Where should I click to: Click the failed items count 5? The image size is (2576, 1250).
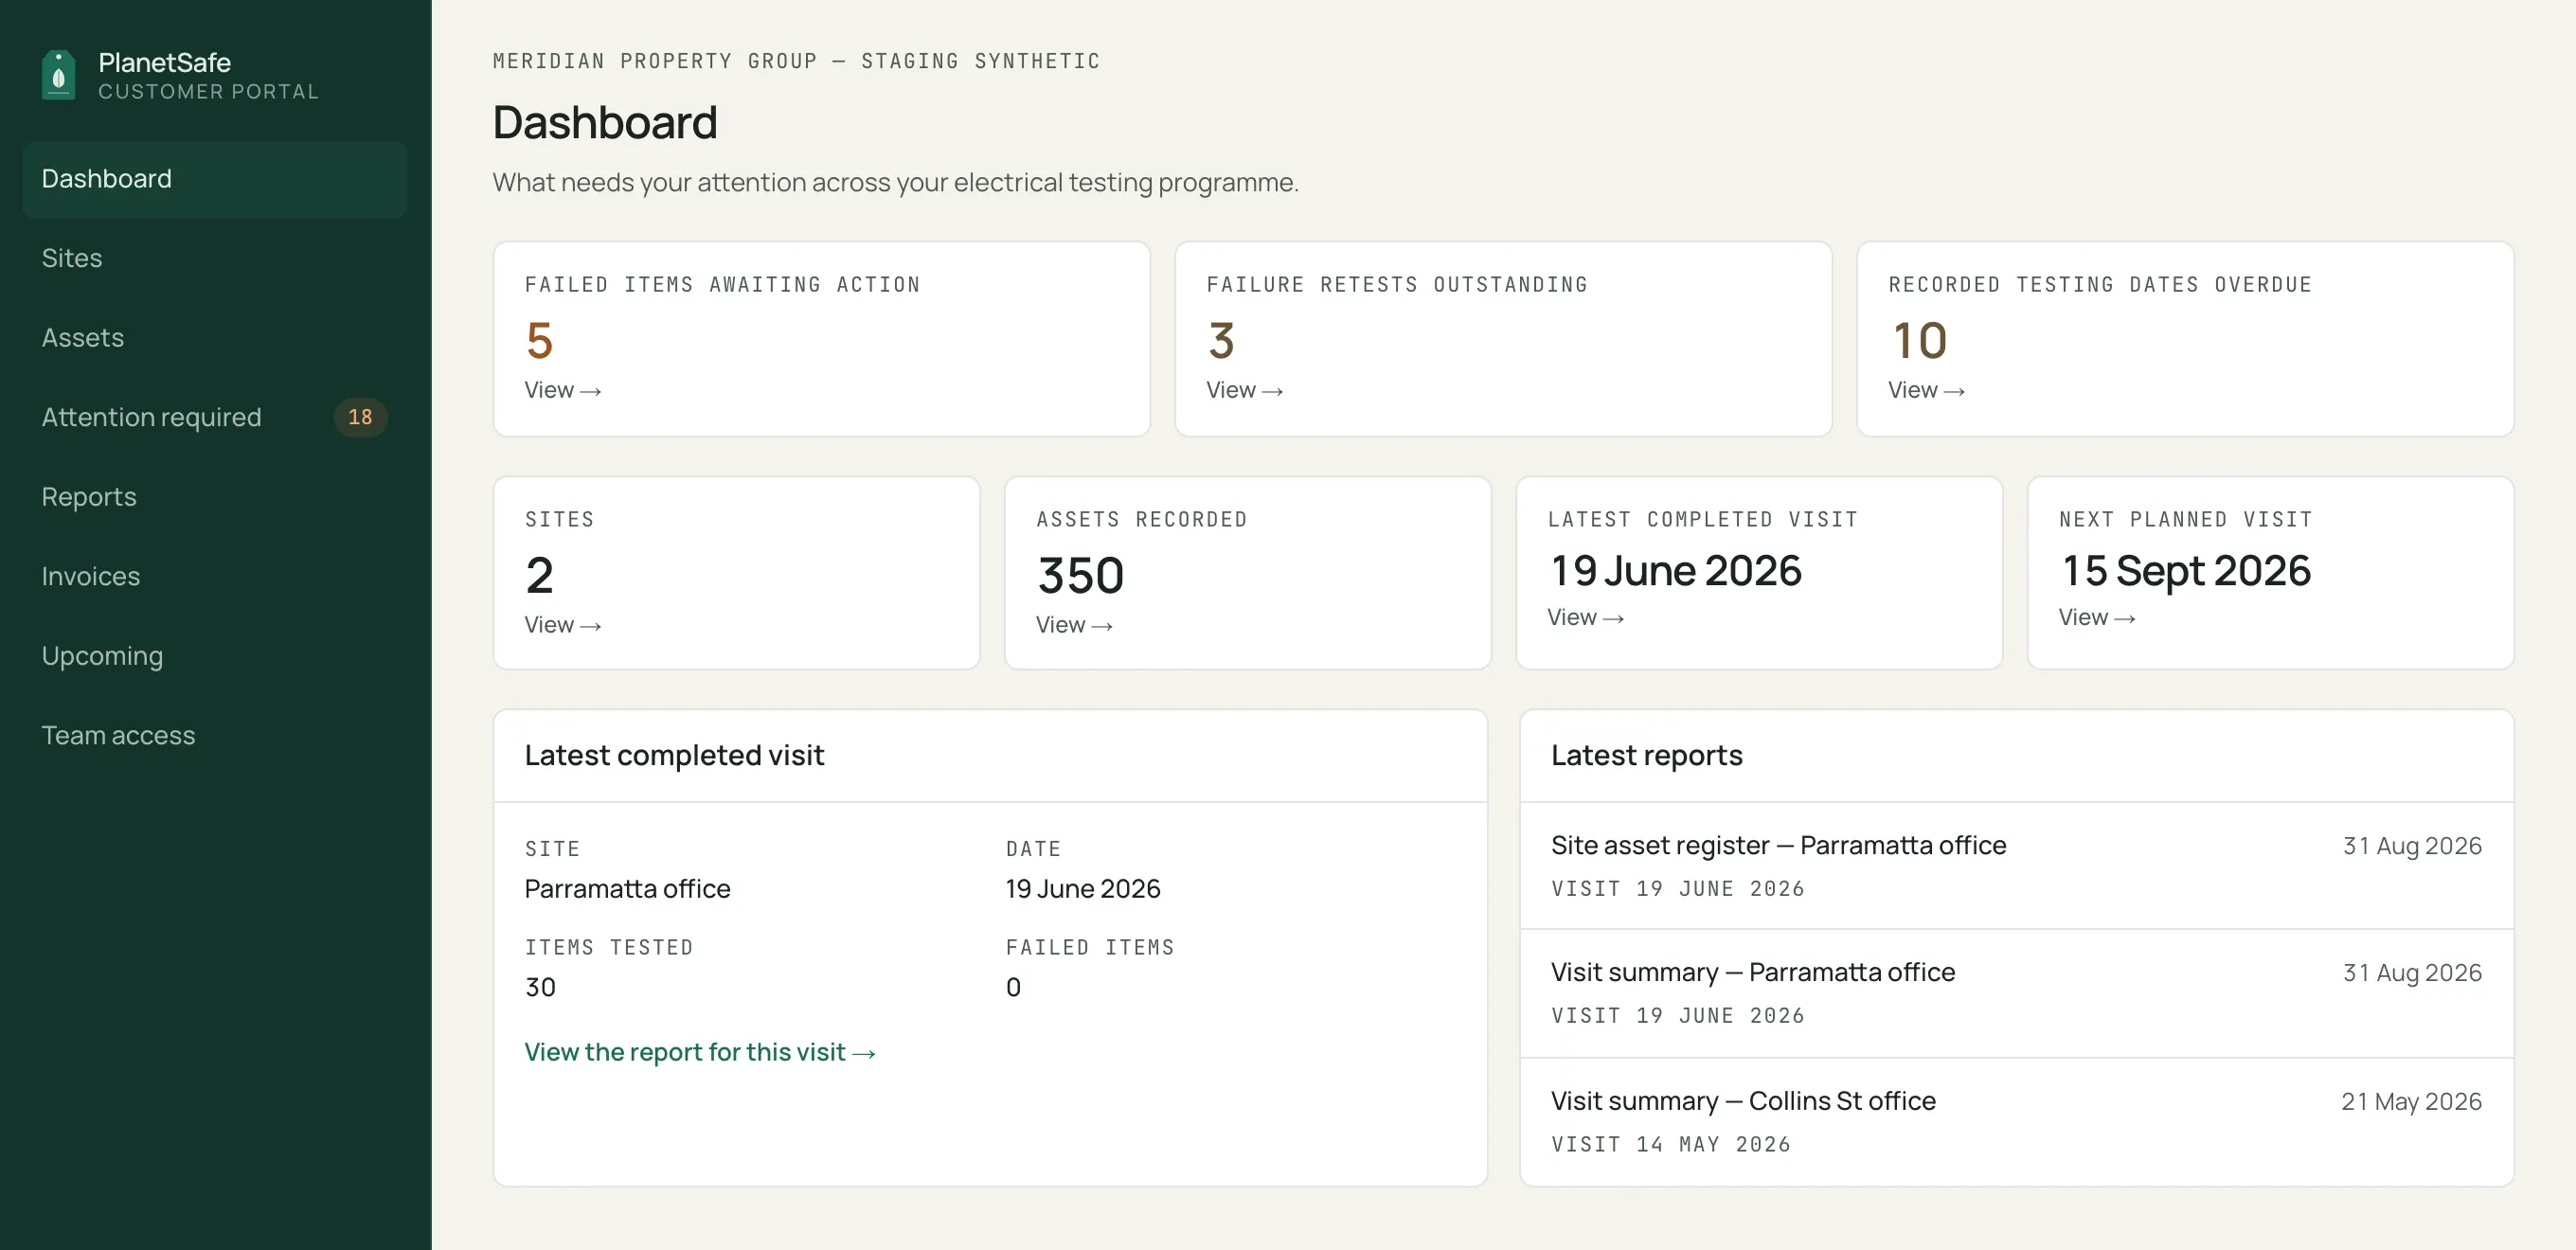(539, 341)
